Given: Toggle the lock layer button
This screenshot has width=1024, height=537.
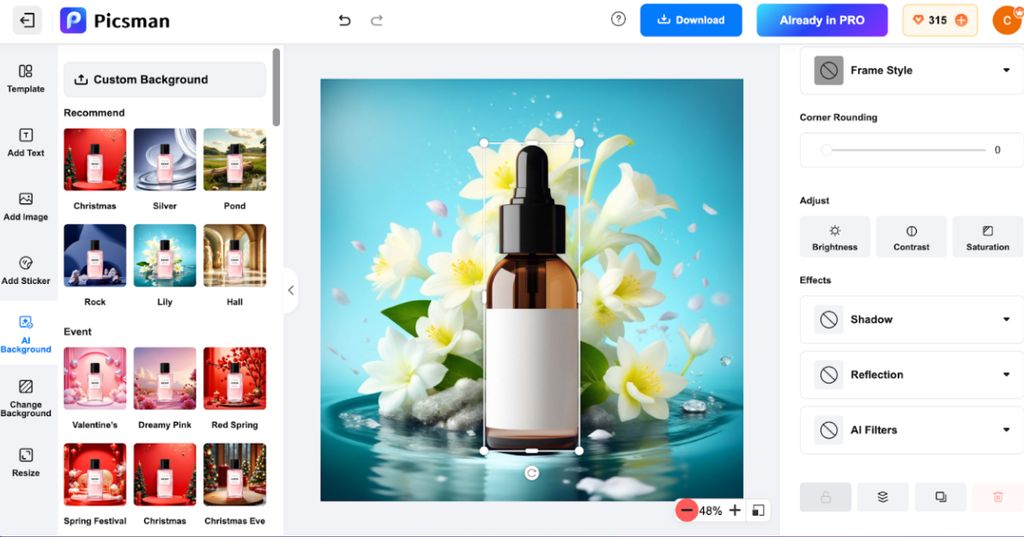Looking at the screenshot, I should [x=825, y=497].
